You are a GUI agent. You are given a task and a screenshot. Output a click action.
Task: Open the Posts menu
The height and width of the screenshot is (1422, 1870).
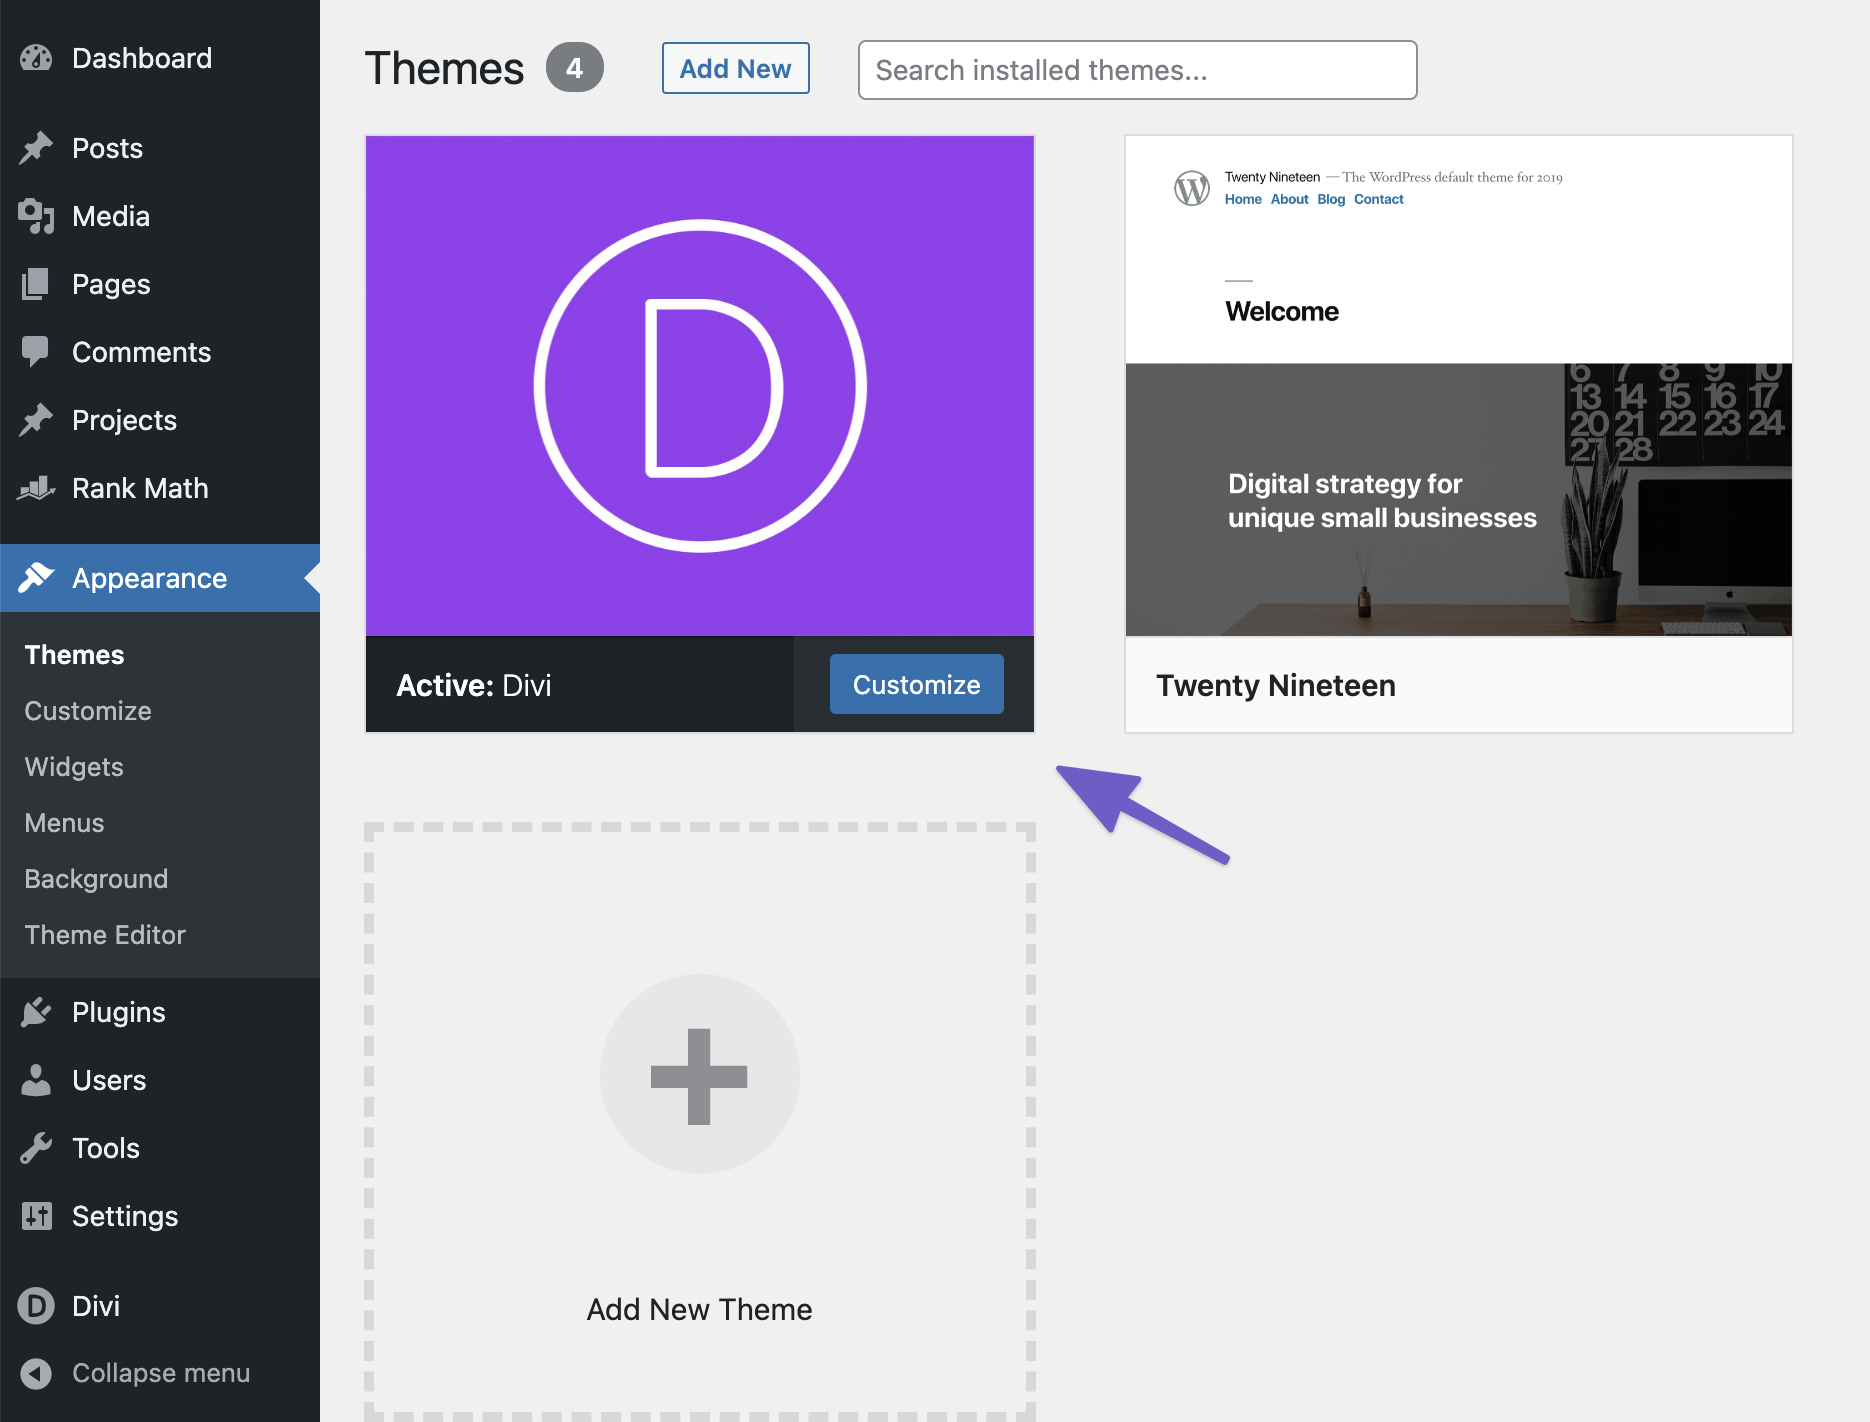coord(160,148)
